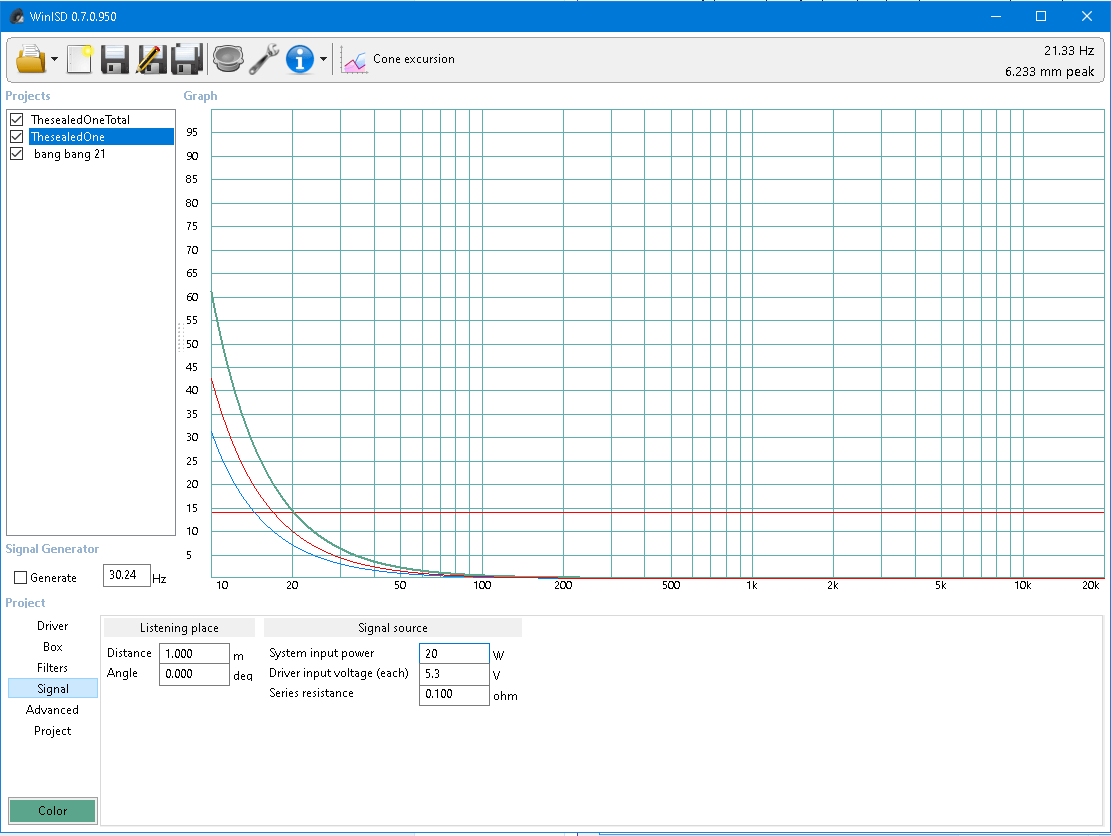Click the WinISD title bar app icon
This screenshot has height=836, width=1111.
point(16,16)
